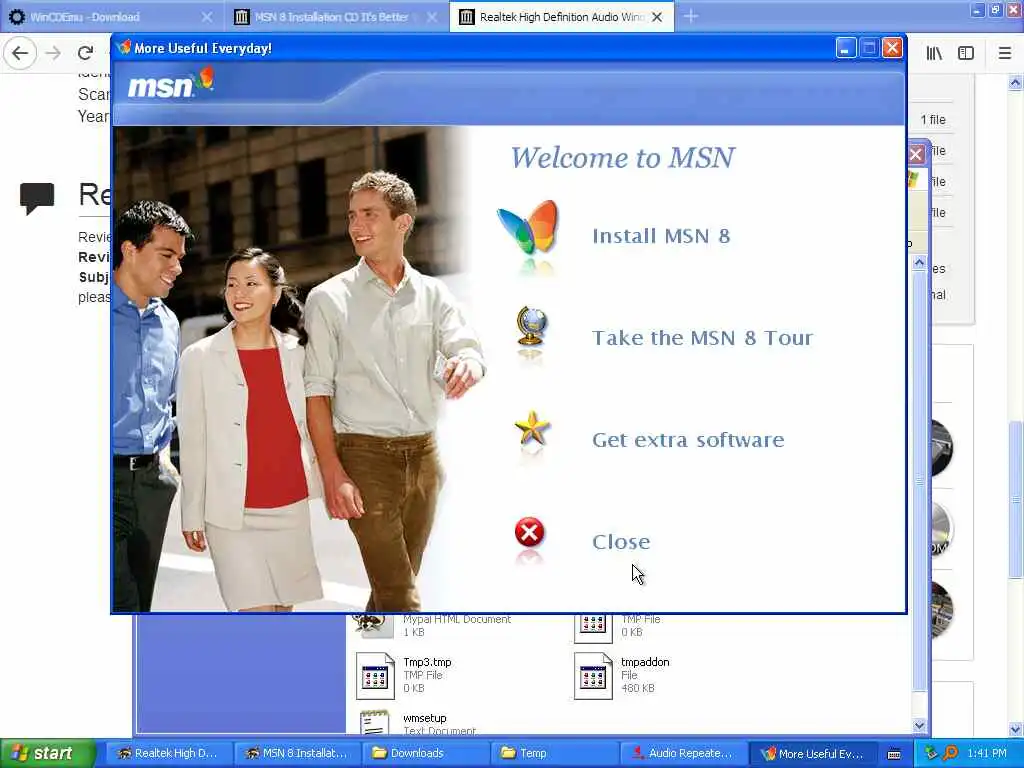Close the Realtek High Definition Audio tab
The height and width of the screenshot is (768, 1024).
pos(658,17)
